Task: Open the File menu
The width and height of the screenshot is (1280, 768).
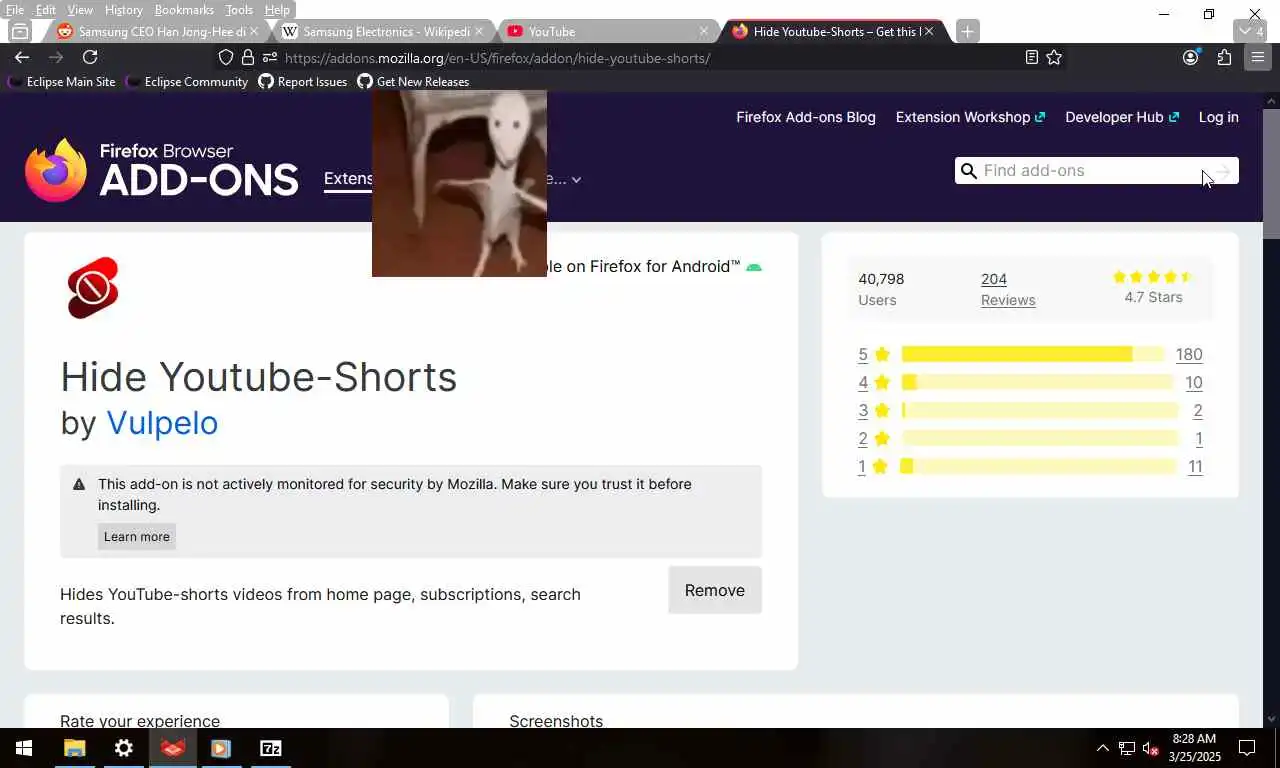Action: (15, 10)
